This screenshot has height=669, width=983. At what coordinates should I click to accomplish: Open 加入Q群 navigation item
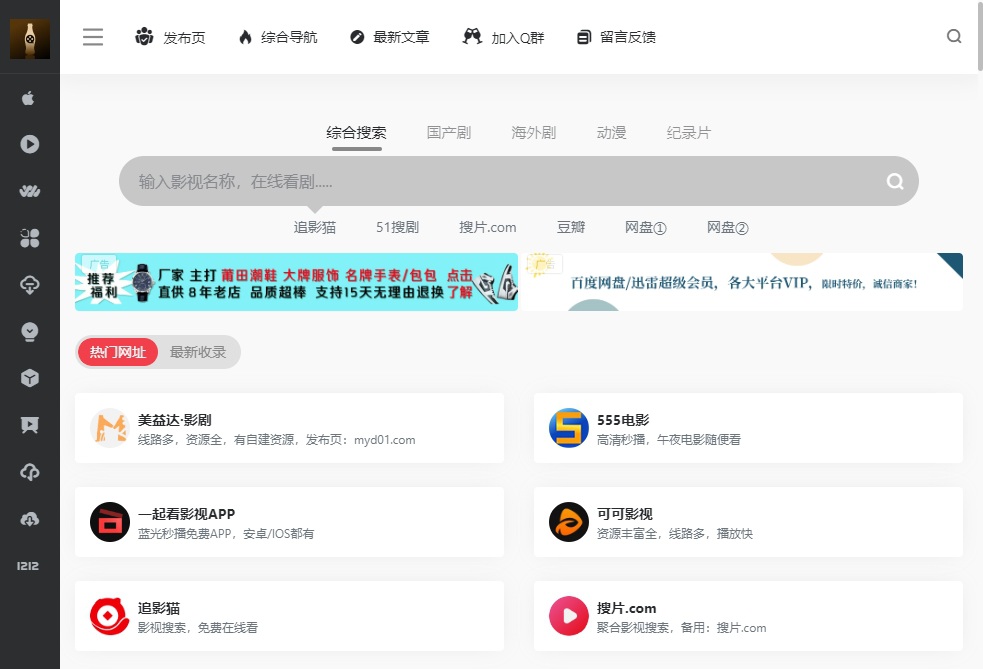[503, 37]
